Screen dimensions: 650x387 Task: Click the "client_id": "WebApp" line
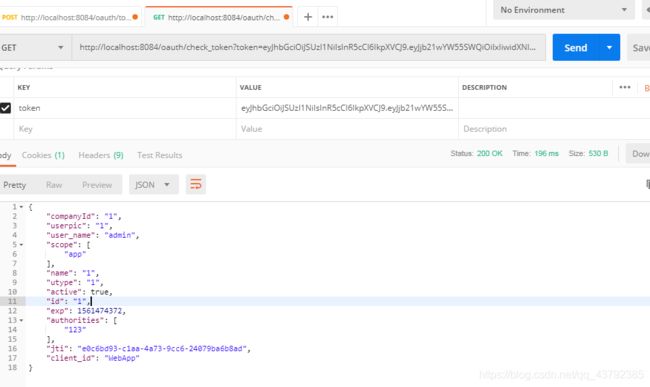pyautogui.click(x=93, y=358)
